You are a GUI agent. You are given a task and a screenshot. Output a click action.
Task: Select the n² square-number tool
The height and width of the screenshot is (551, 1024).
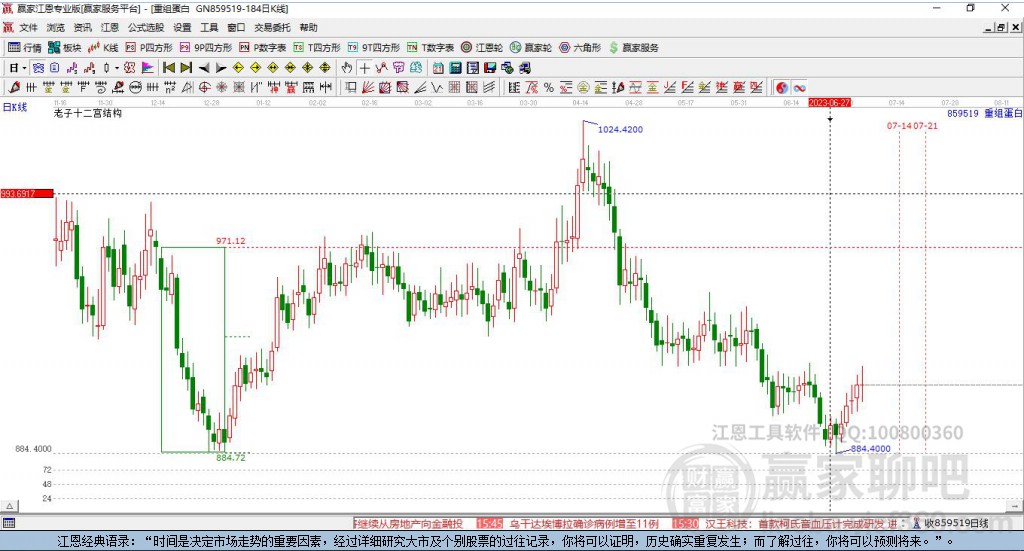pos(170,87)
